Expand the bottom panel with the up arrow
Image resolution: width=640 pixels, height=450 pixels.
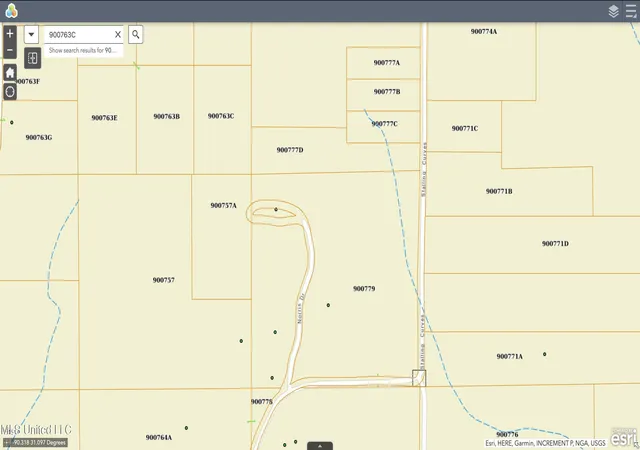click(320, 446)
